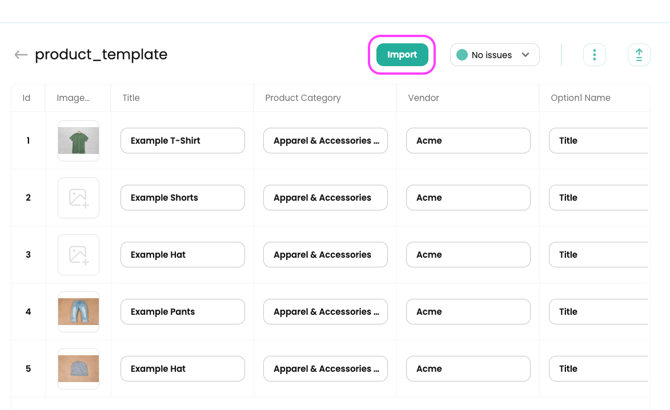
Task: Open the green T-shirt thumbnail in row 1
Action: pos(78,141)
